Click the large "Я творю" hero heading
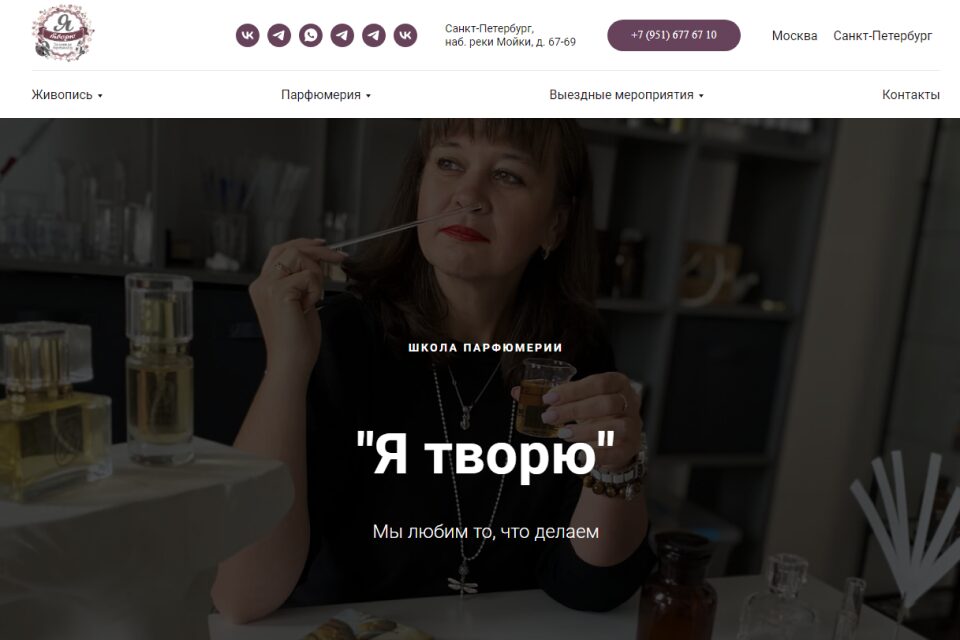Screen dimensions: 960x640 coord(485,454)
